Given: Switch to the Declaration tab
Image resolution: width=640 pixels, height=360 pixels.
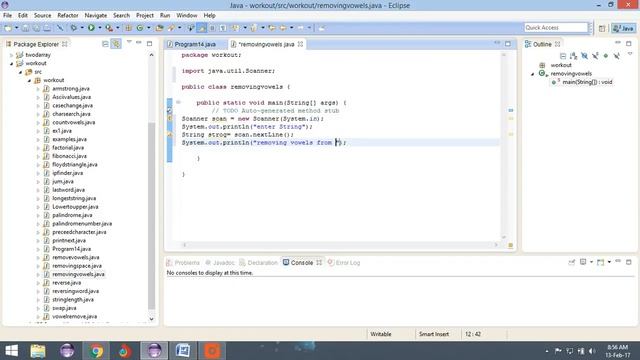Looking at the screenshot, I should 258,262.
